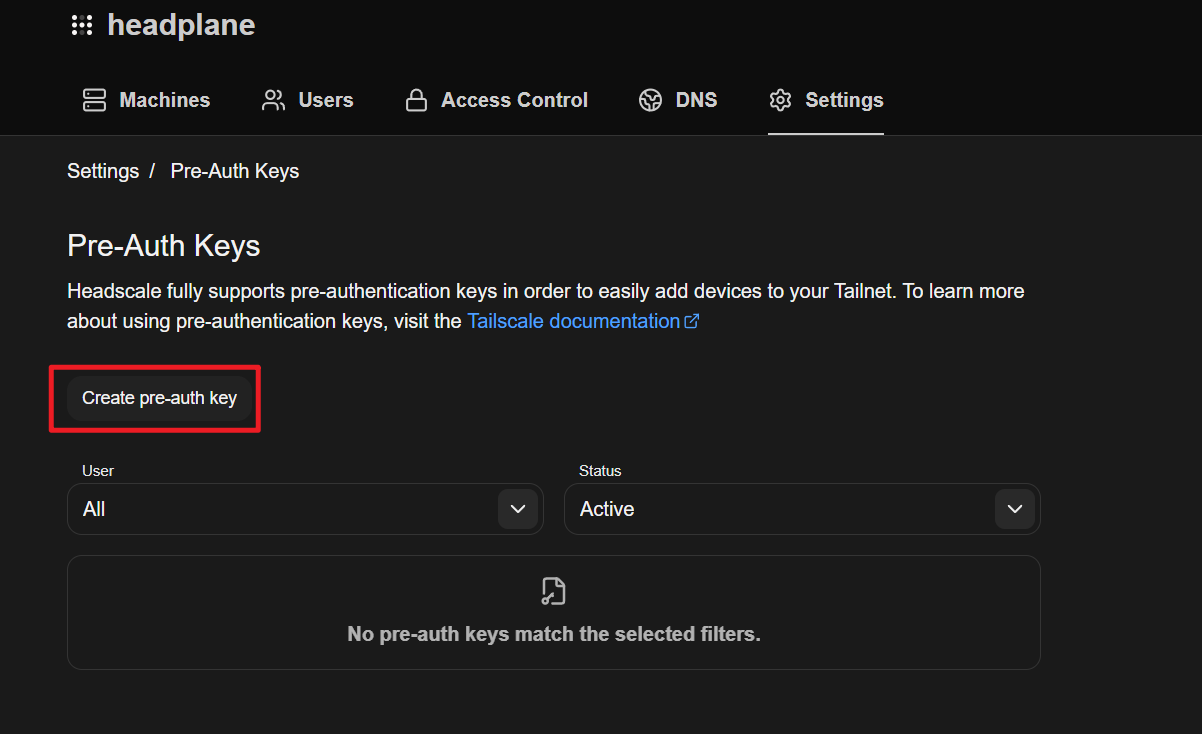The width and height of the screenshot is (1202, 734).
Task: Select the Settings tab label
Action: 844,100
